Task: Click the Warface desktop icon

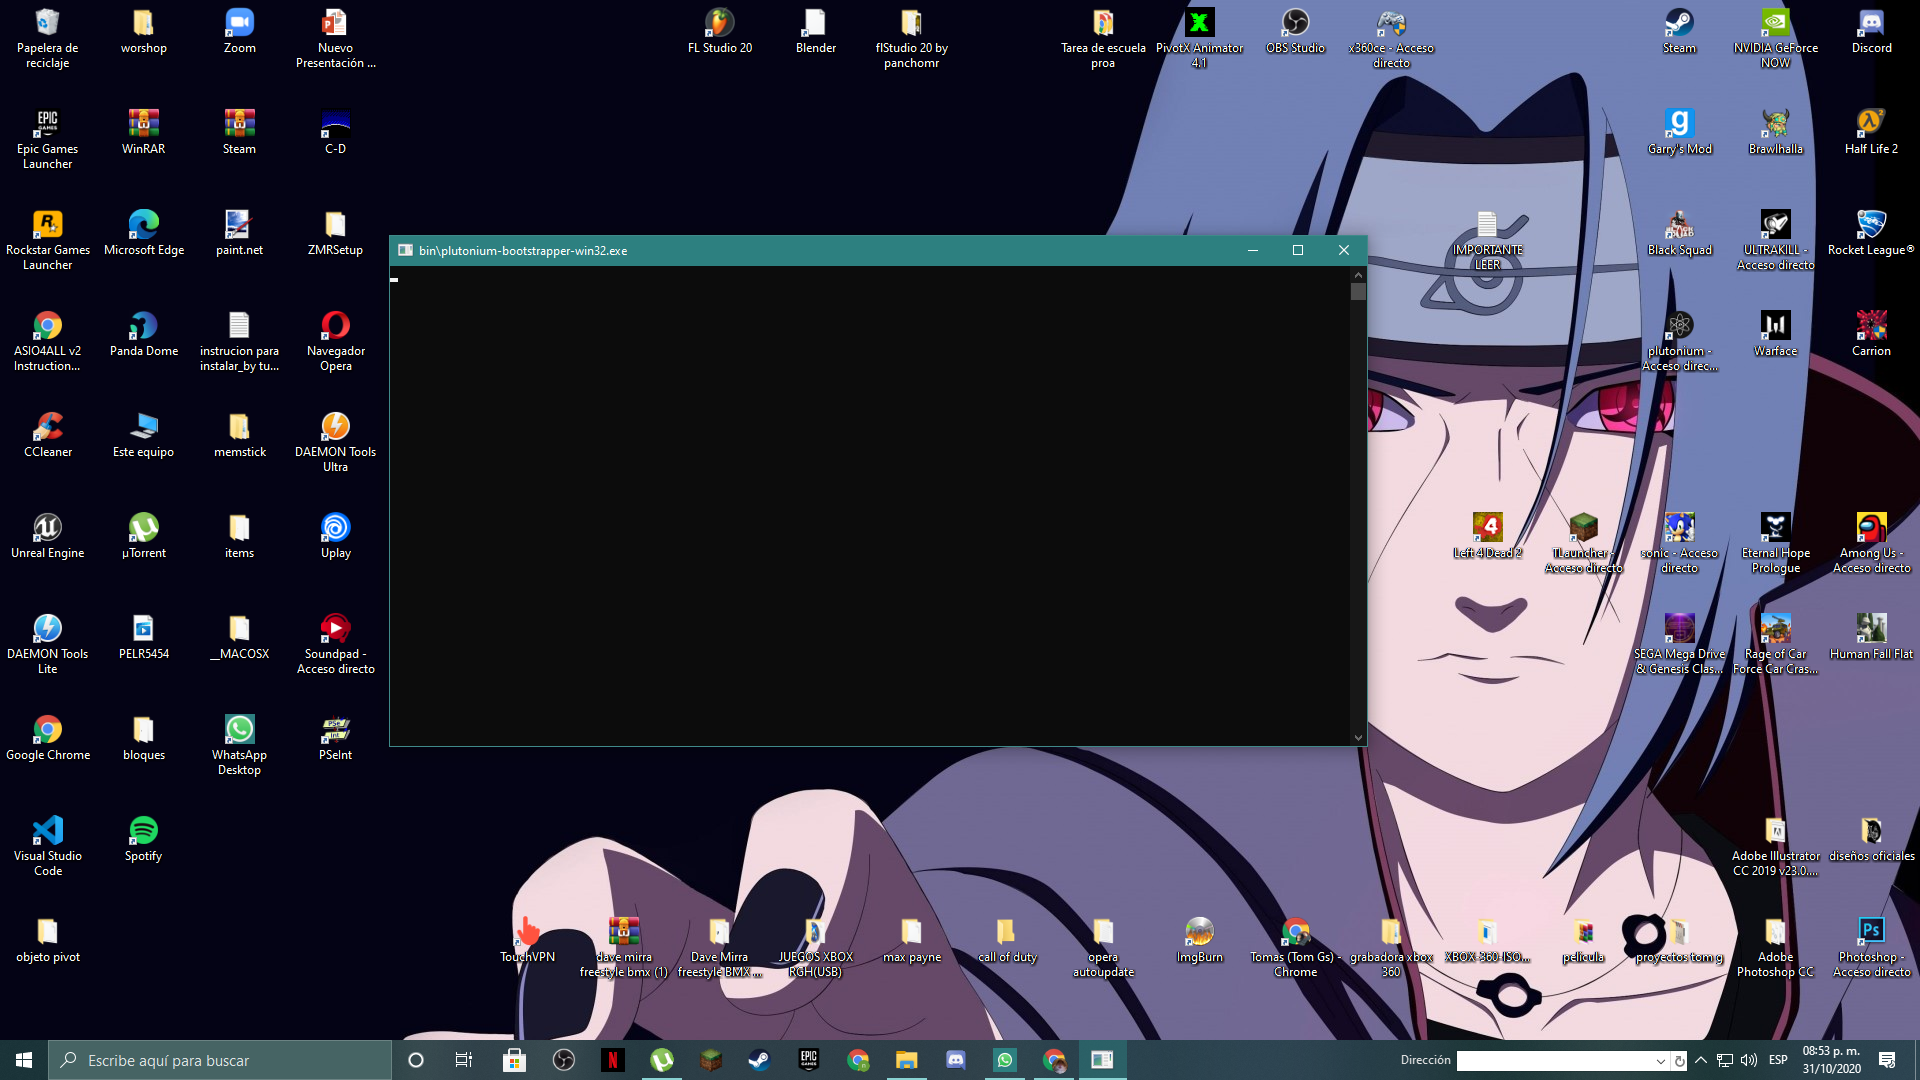Action: [1775, 333]
